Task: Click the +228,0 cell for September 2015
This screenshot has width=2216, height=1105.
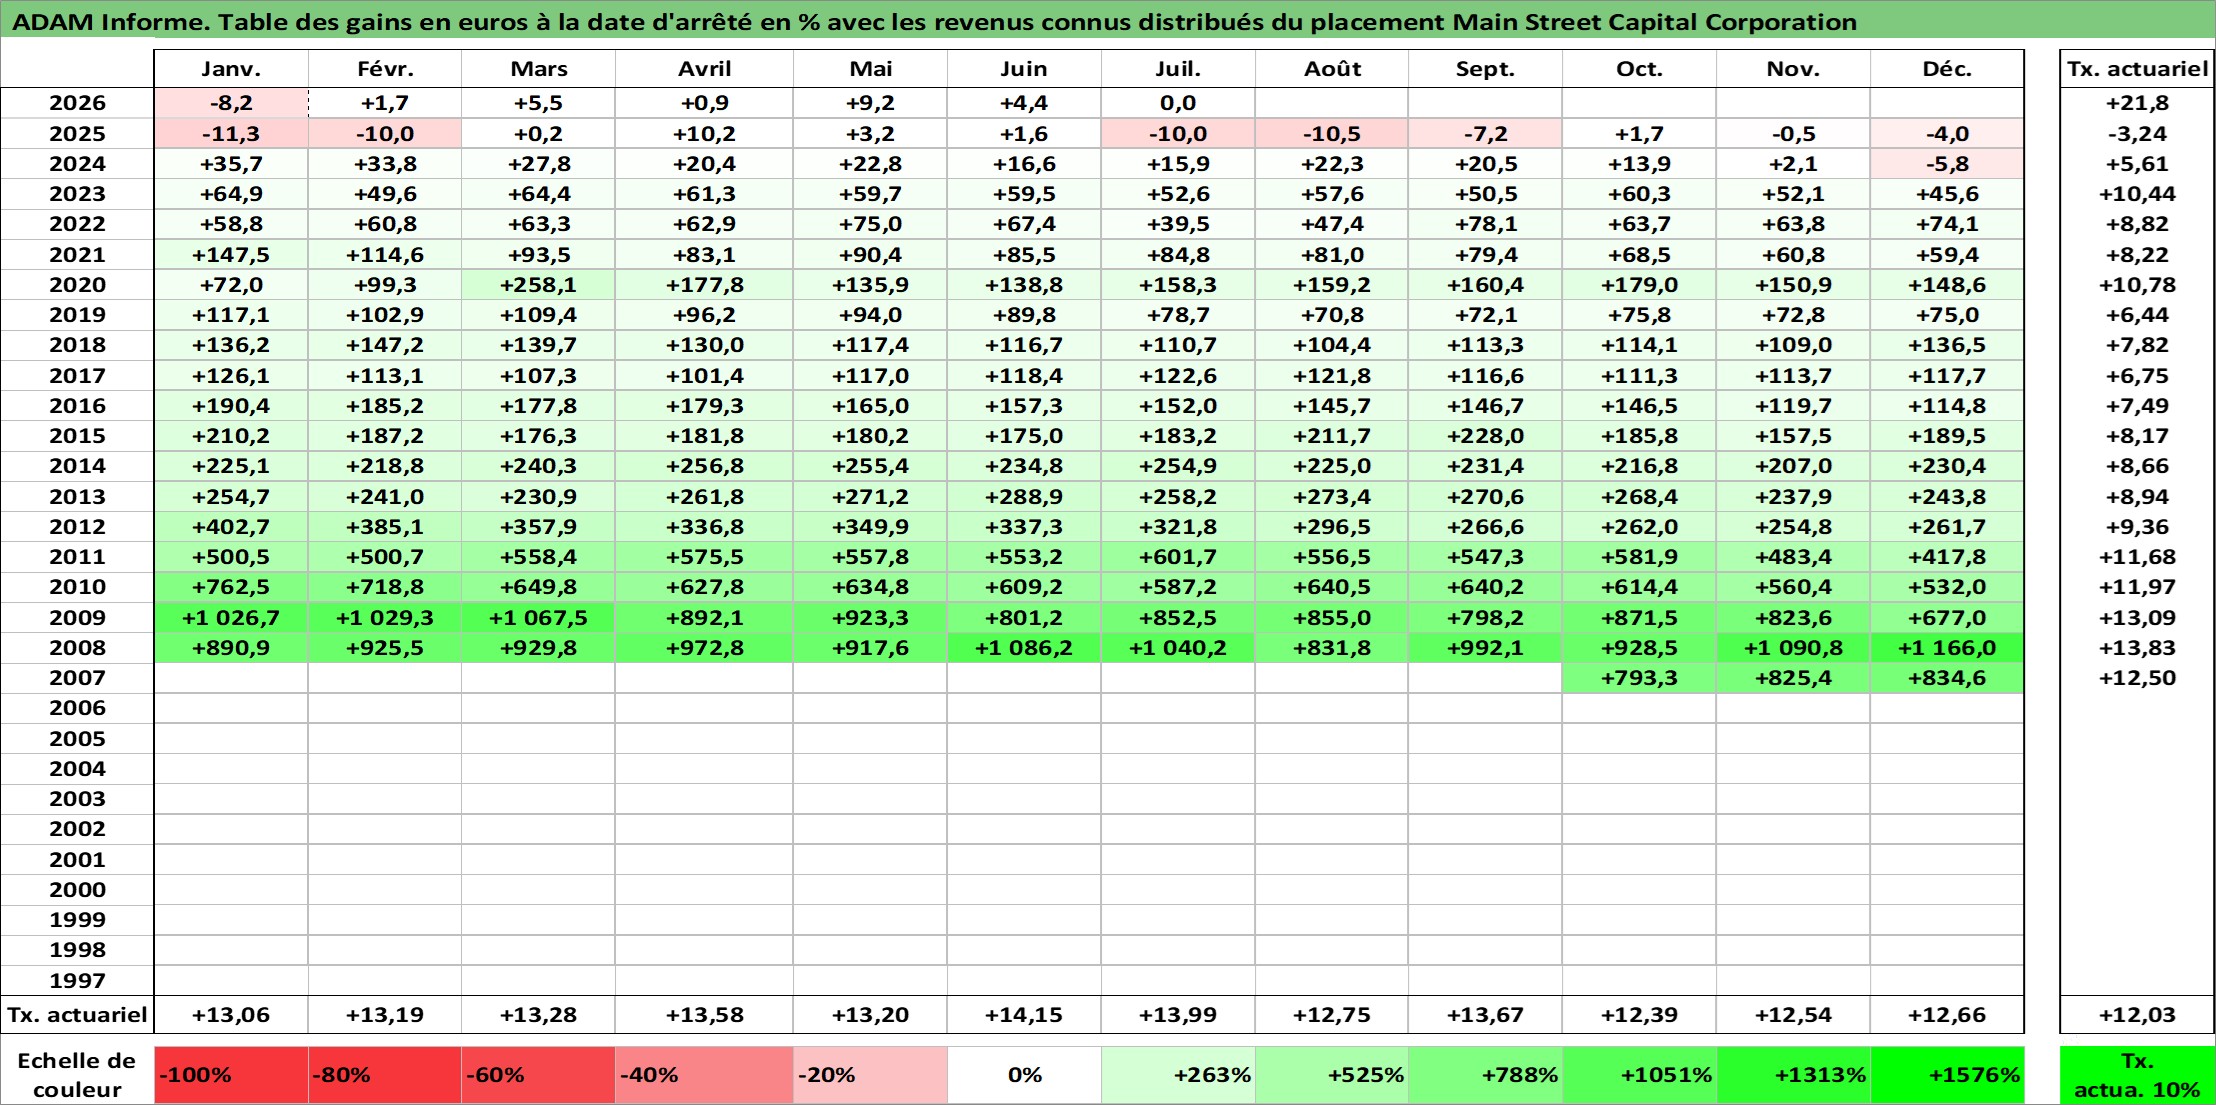Action: point(1485,436)
